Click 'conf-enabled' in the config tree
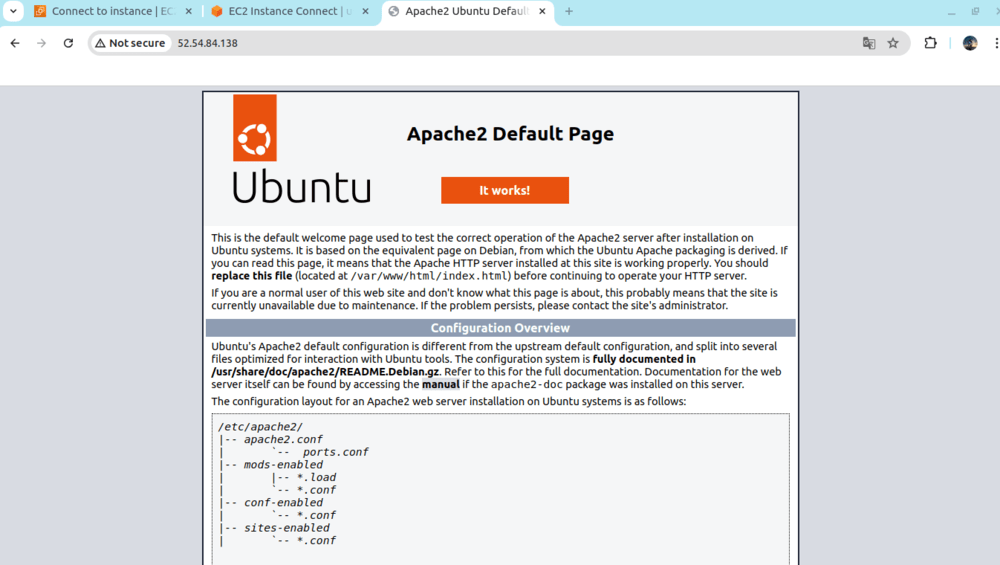Viewport: 1000px width, 565px height. click(x=283, y=503)
